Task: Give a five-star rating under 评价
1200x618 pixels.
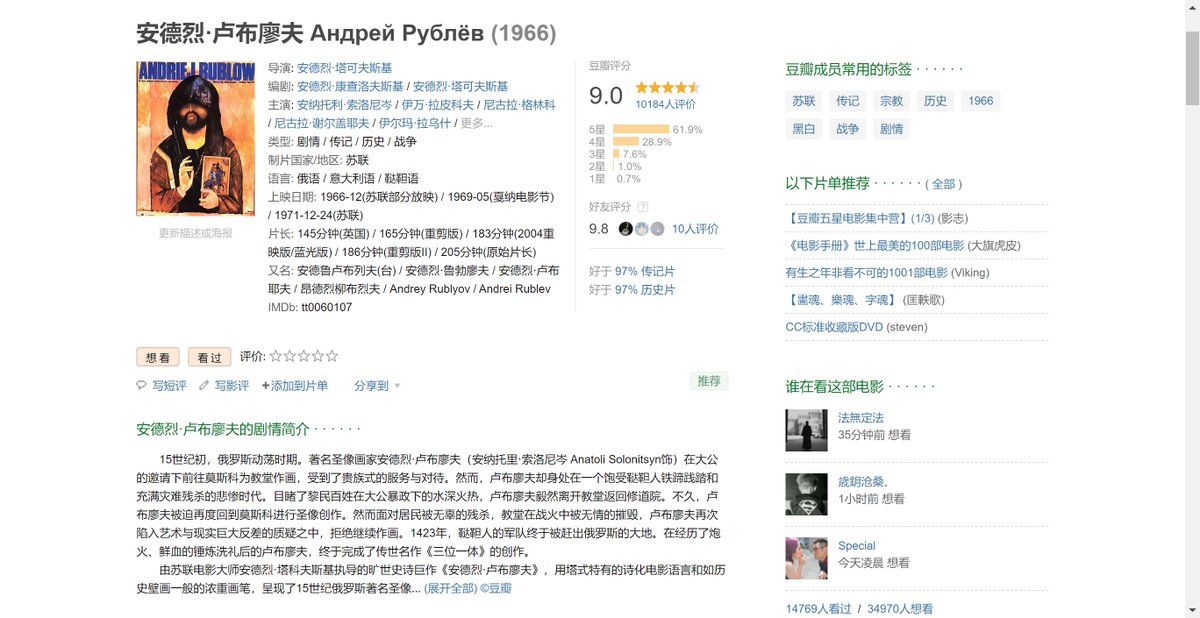Action: coord(332,356)
